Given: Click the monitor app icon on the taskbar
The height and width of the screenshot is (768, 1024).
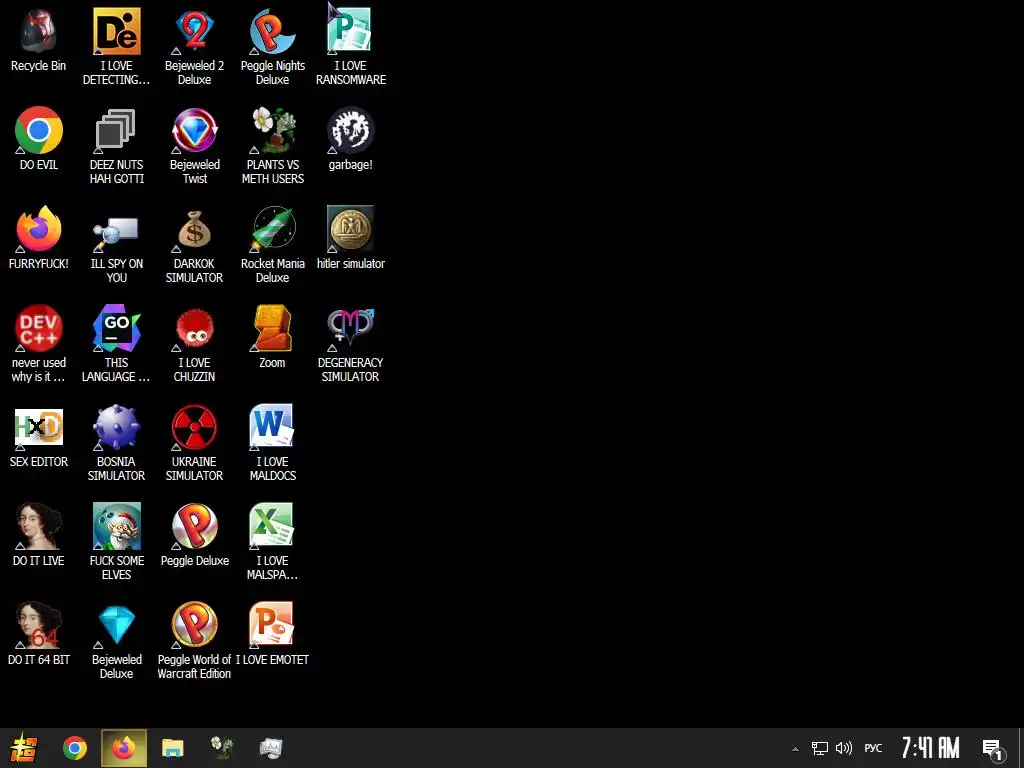Looking at the screenshot, I should click(270, 748).
